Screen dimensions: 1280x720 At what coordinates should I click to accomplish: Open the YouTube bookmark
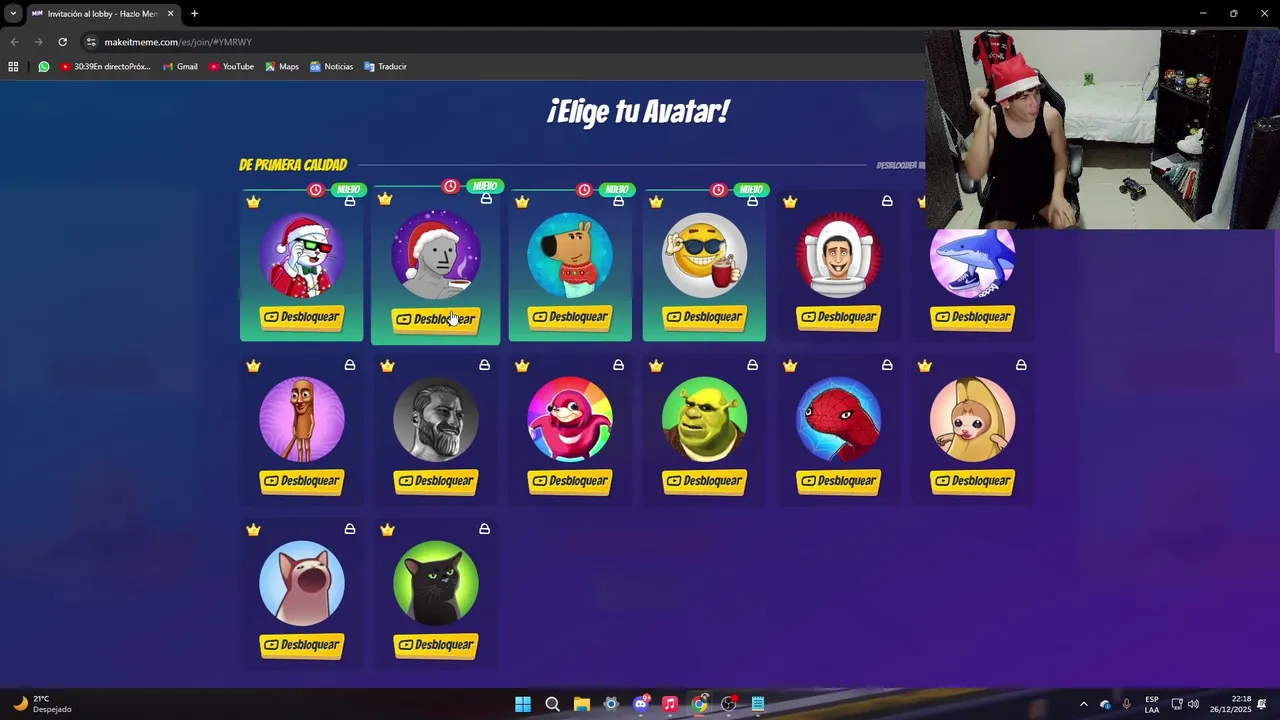click(231, 67)
